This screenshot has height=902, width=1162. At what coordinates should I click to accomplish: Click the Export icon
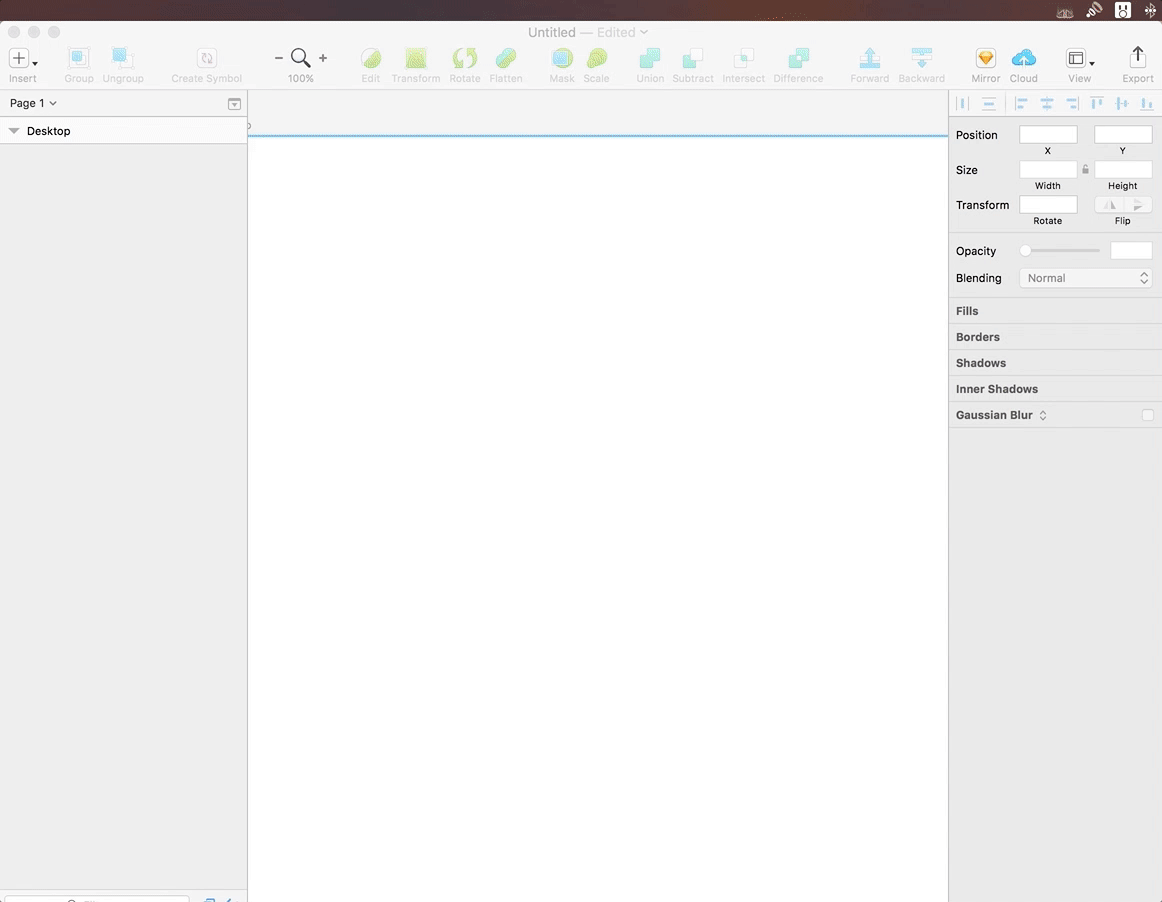[1138, 57]
